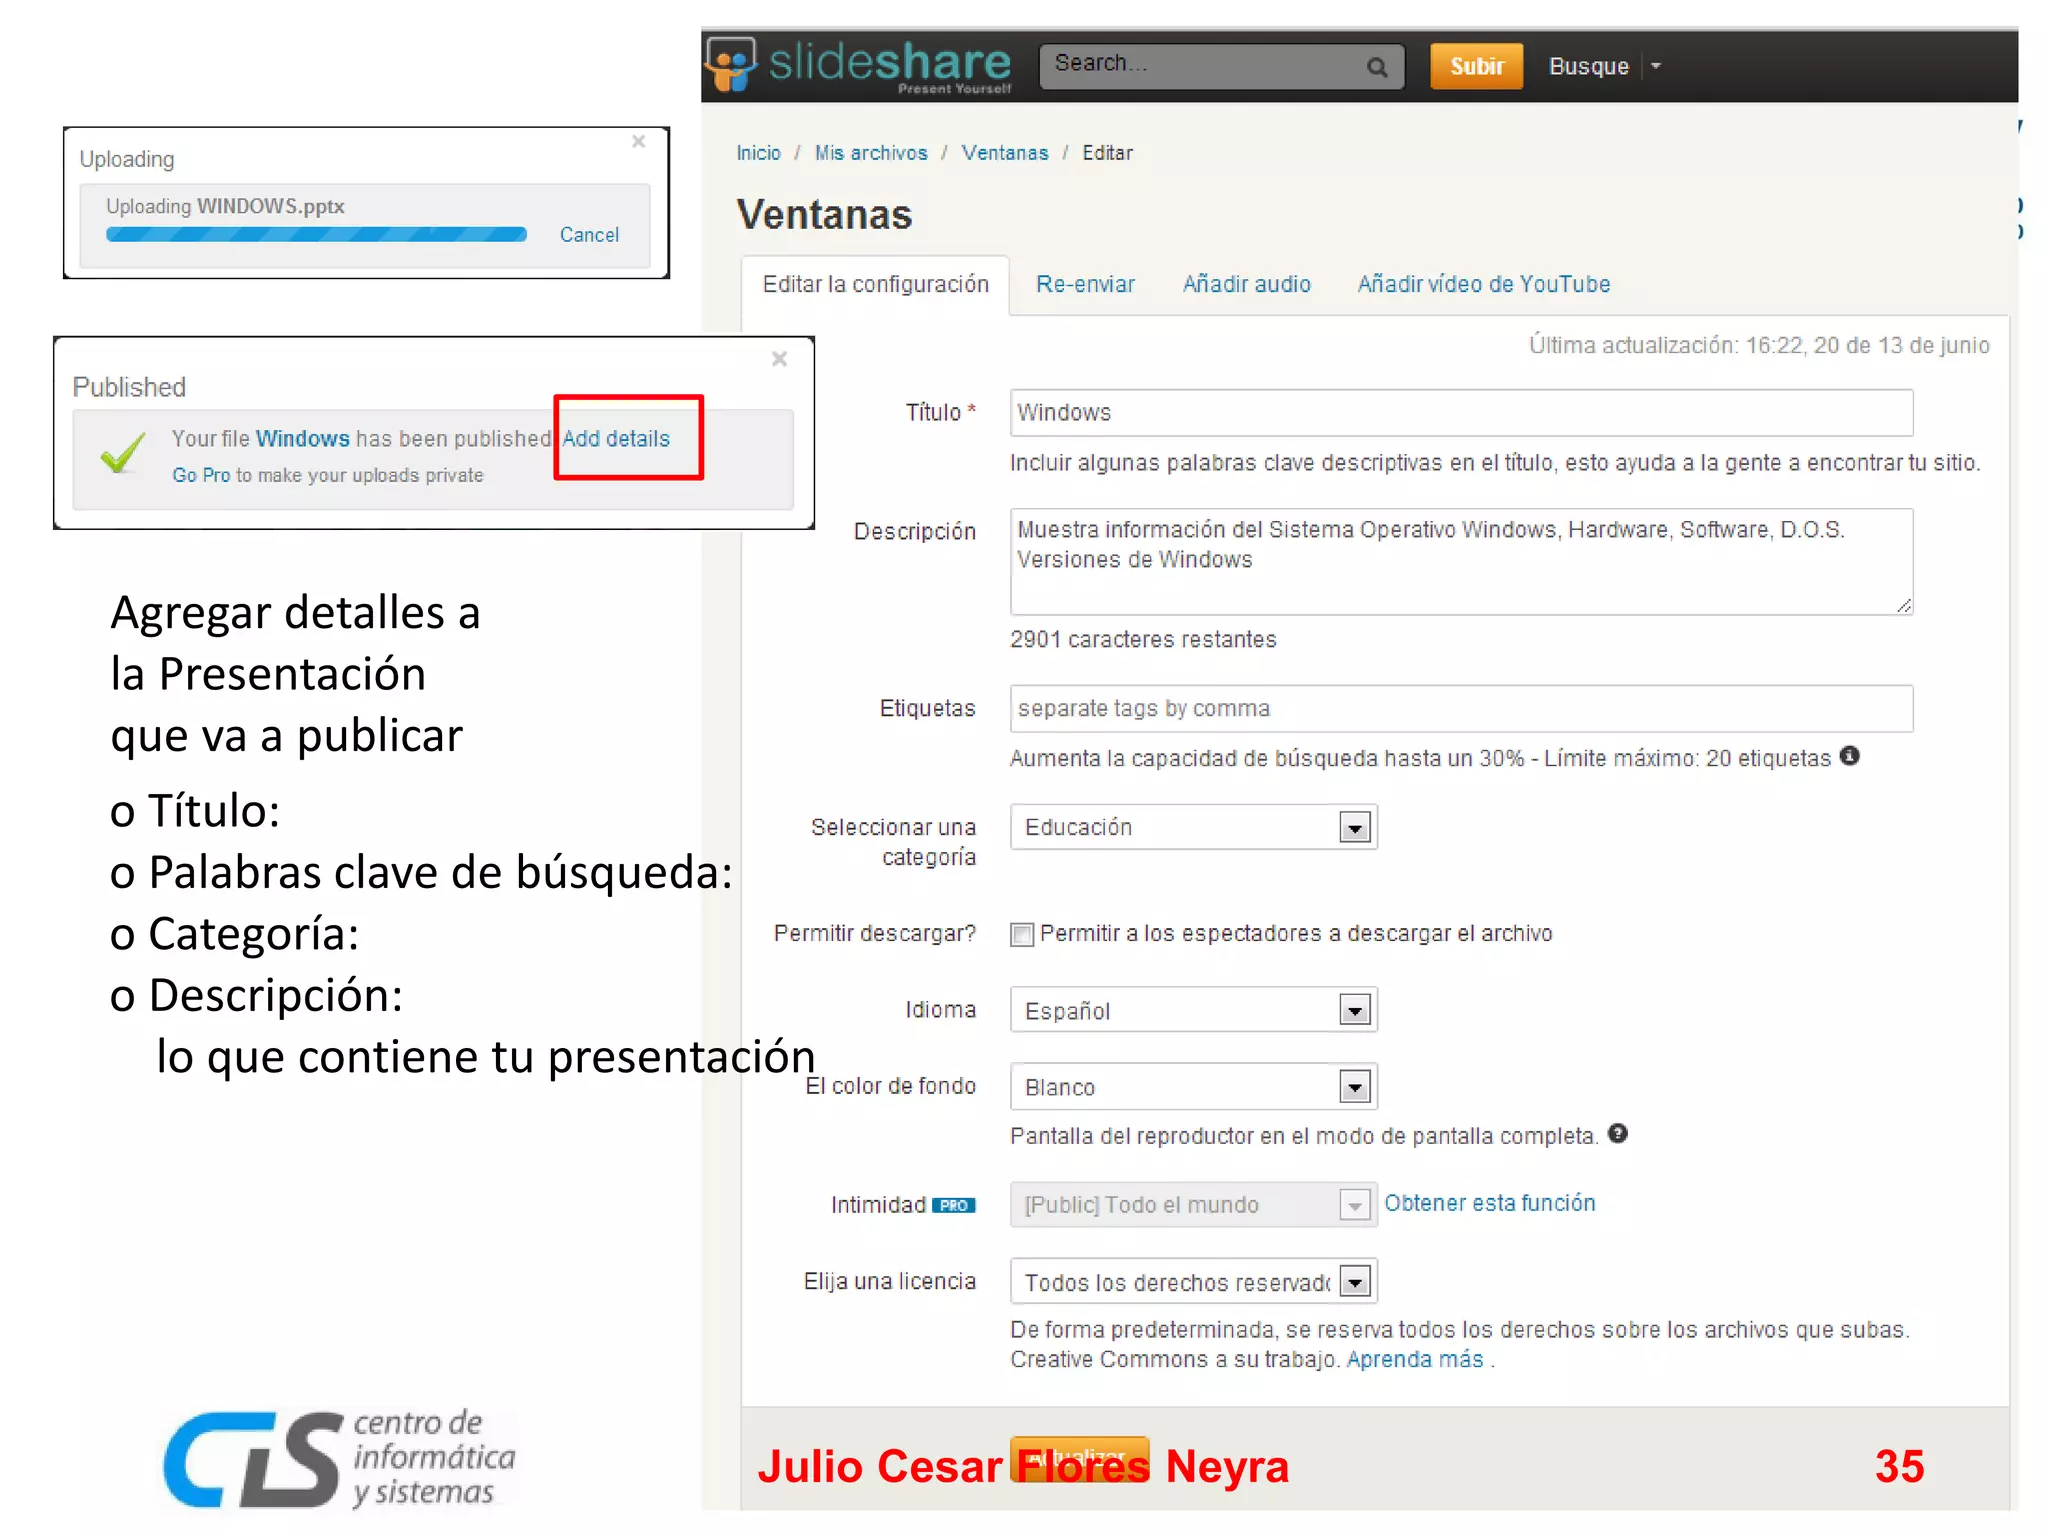Click the WINDOWS.pptx upload progress bar
The width and height of the screenshot is (2048, 1536).
click(x=316, y=235)
